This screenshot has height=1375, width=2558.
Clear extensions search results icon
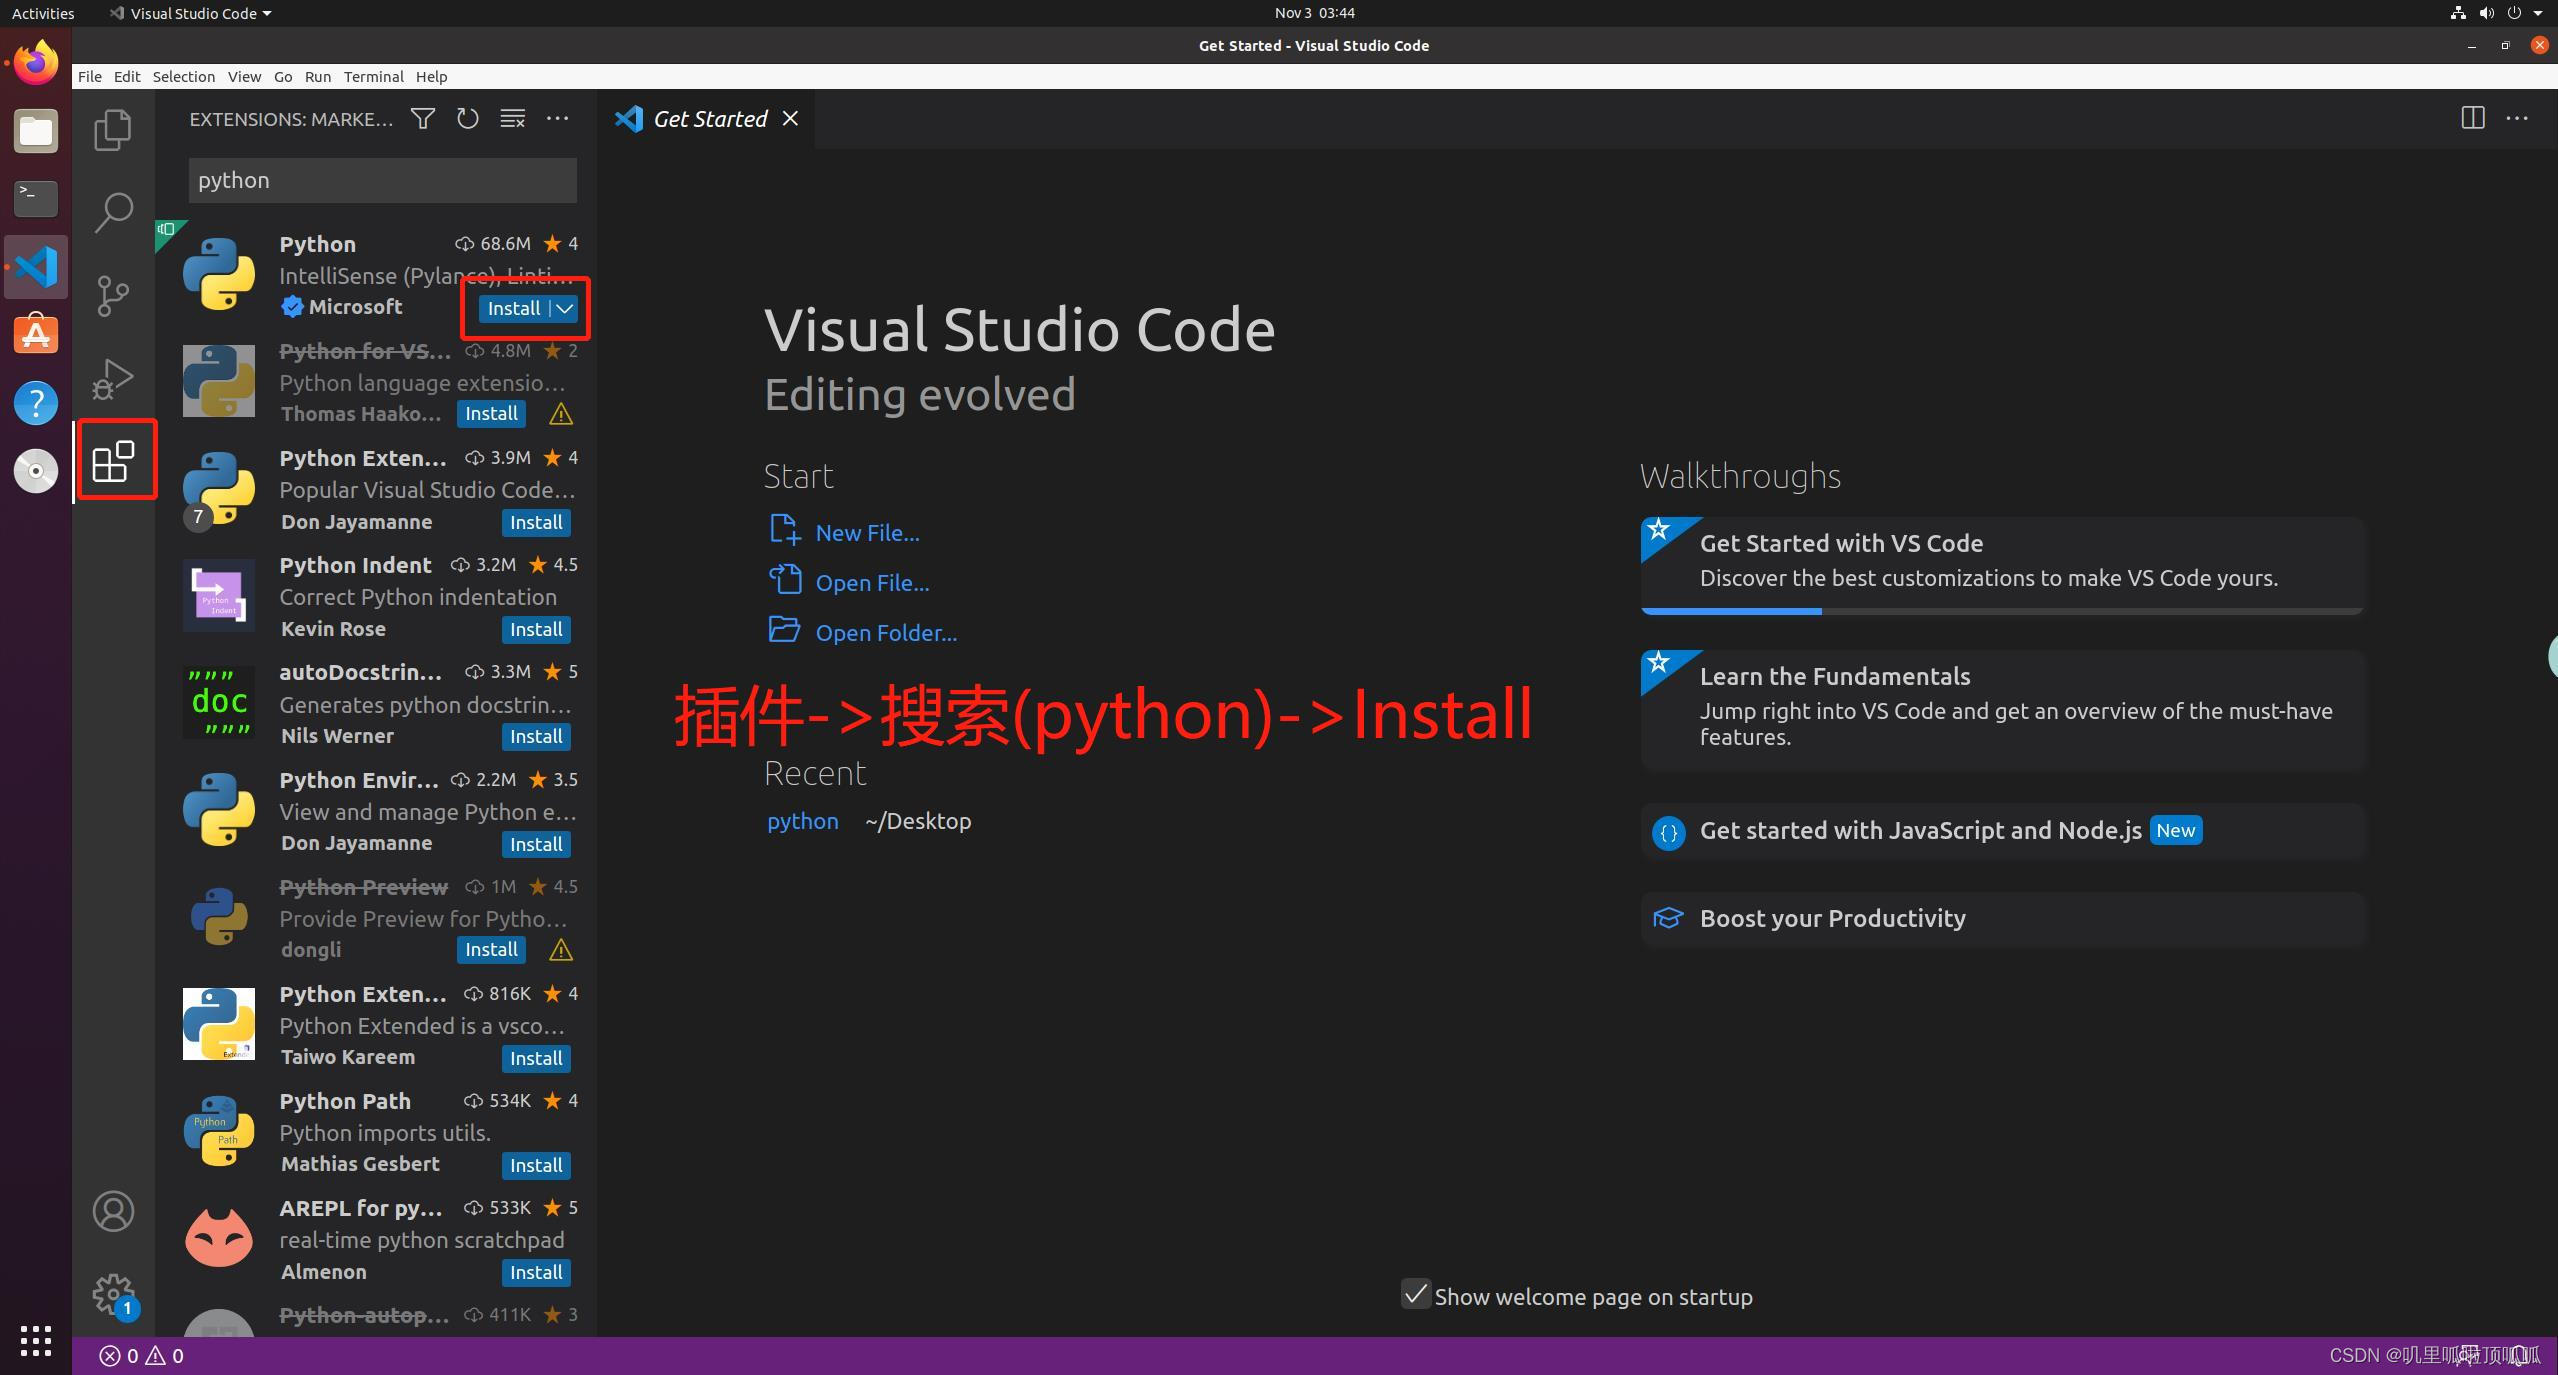point(512,119)
